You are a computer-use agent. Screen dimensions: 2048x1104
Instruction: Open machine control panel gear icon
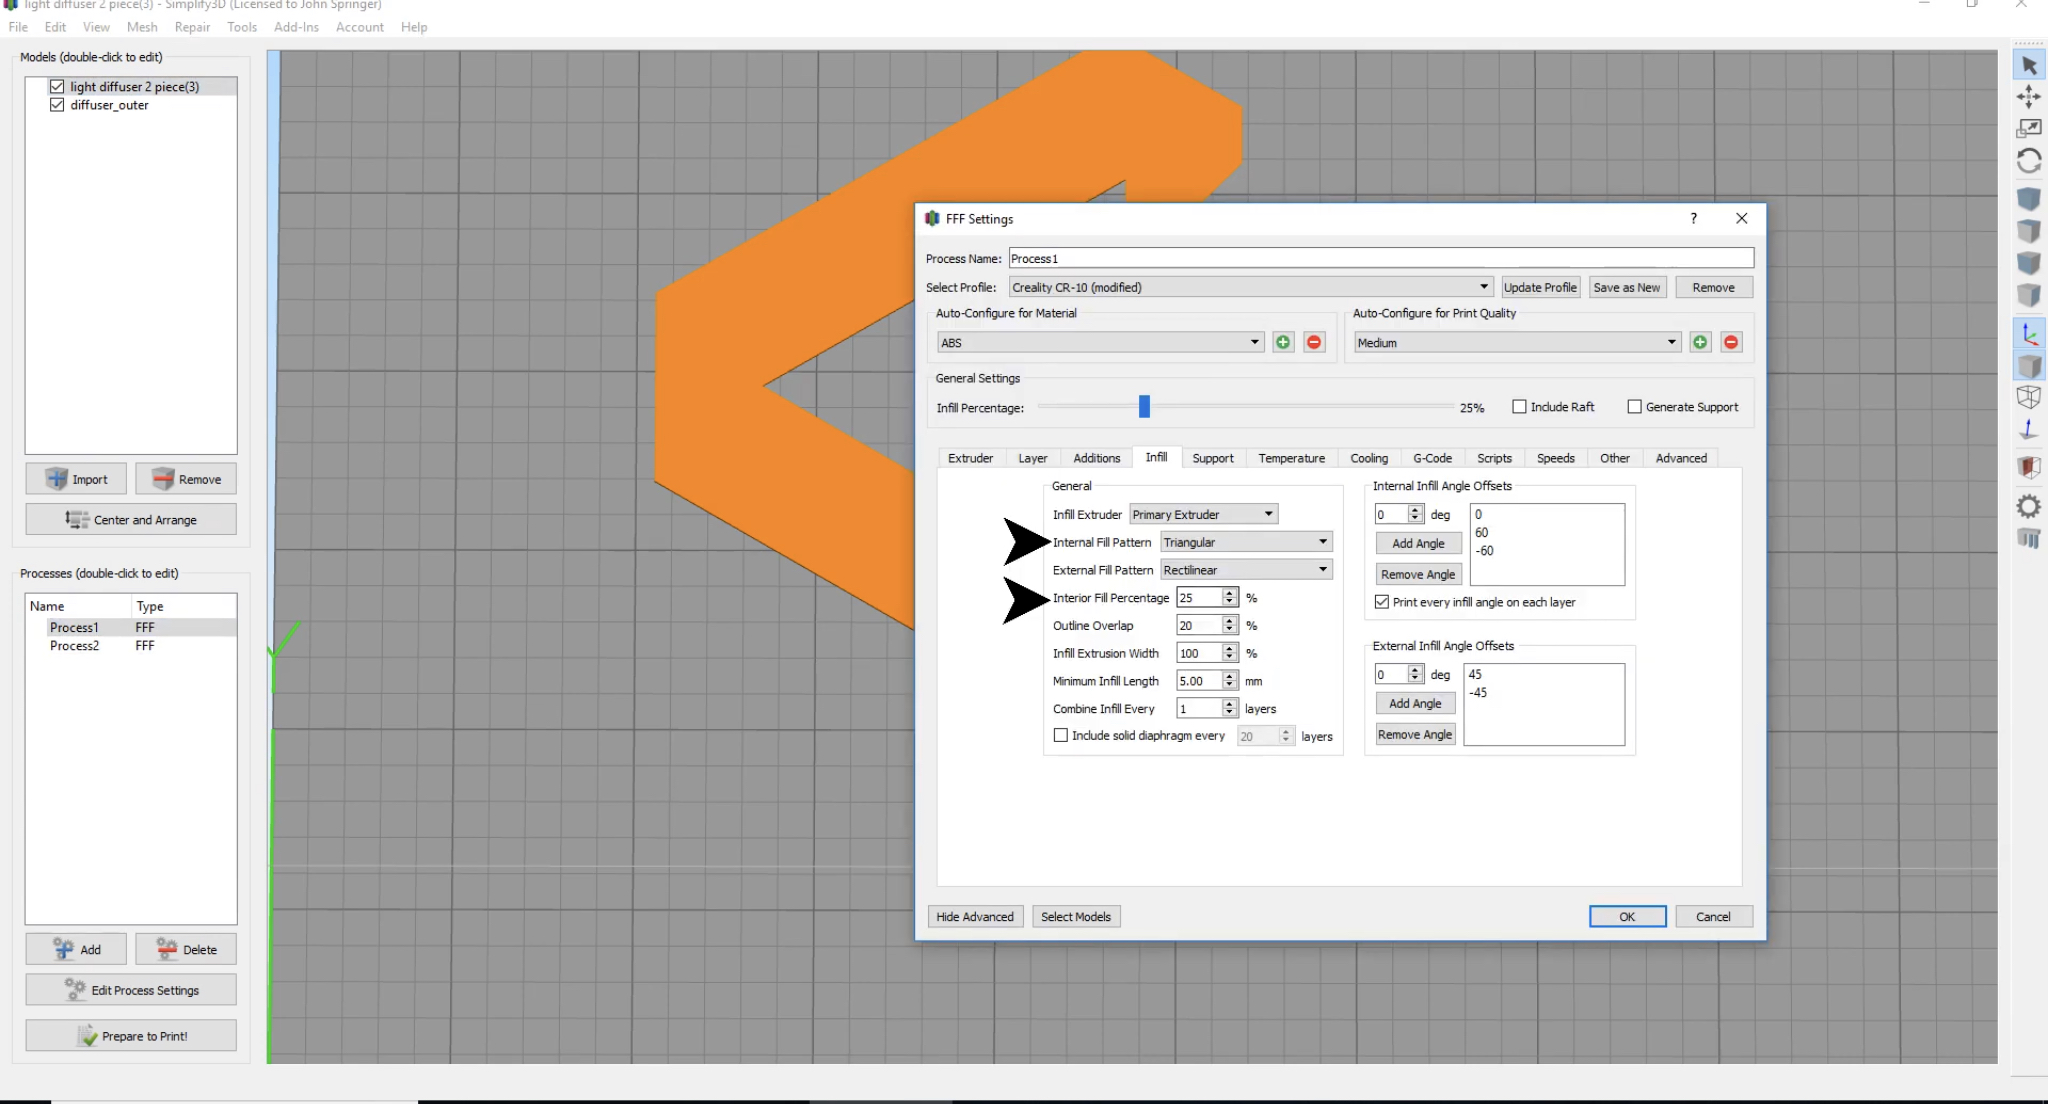click(2028, 506)
